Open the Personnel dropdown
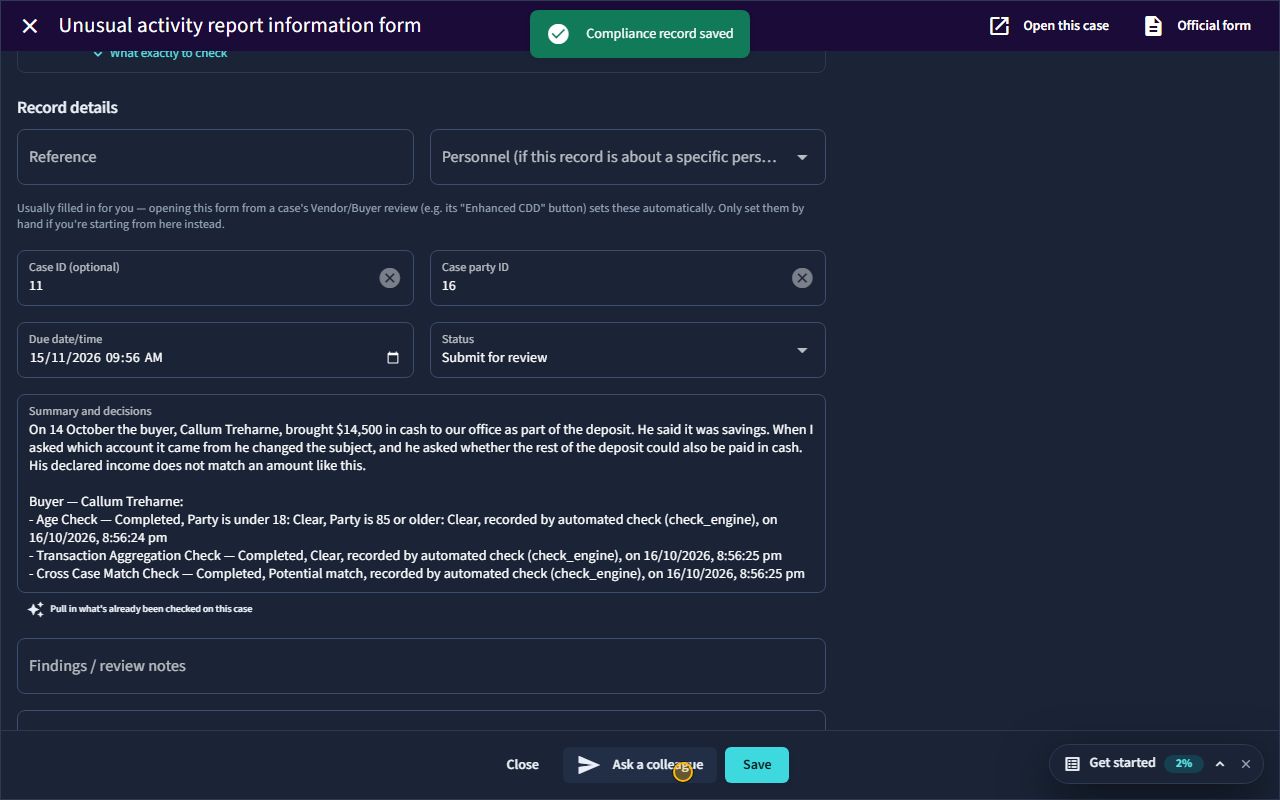Screen dimensions: 1280x800 628,157
